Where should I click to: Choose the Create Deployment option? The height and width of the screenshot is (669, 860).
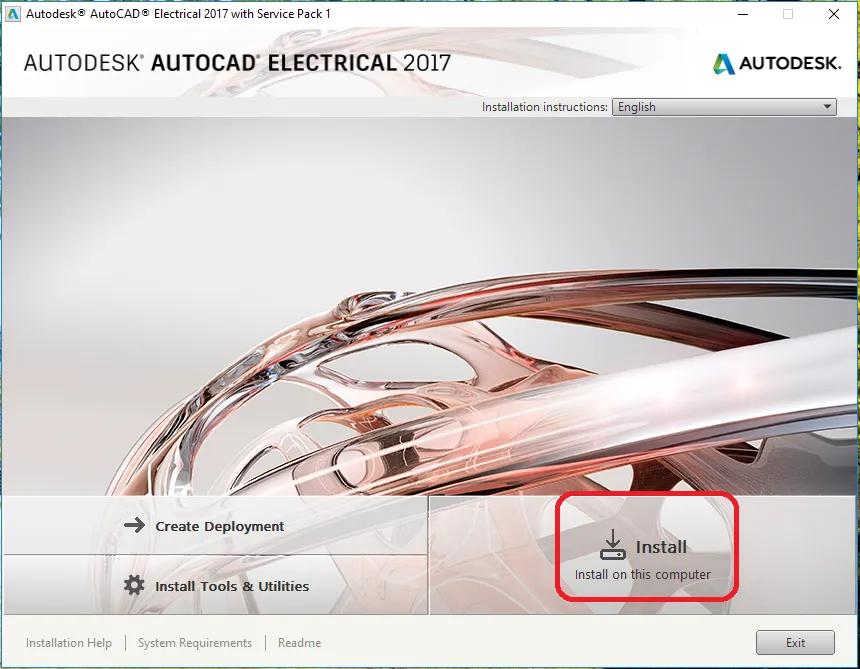click(220, 525)
